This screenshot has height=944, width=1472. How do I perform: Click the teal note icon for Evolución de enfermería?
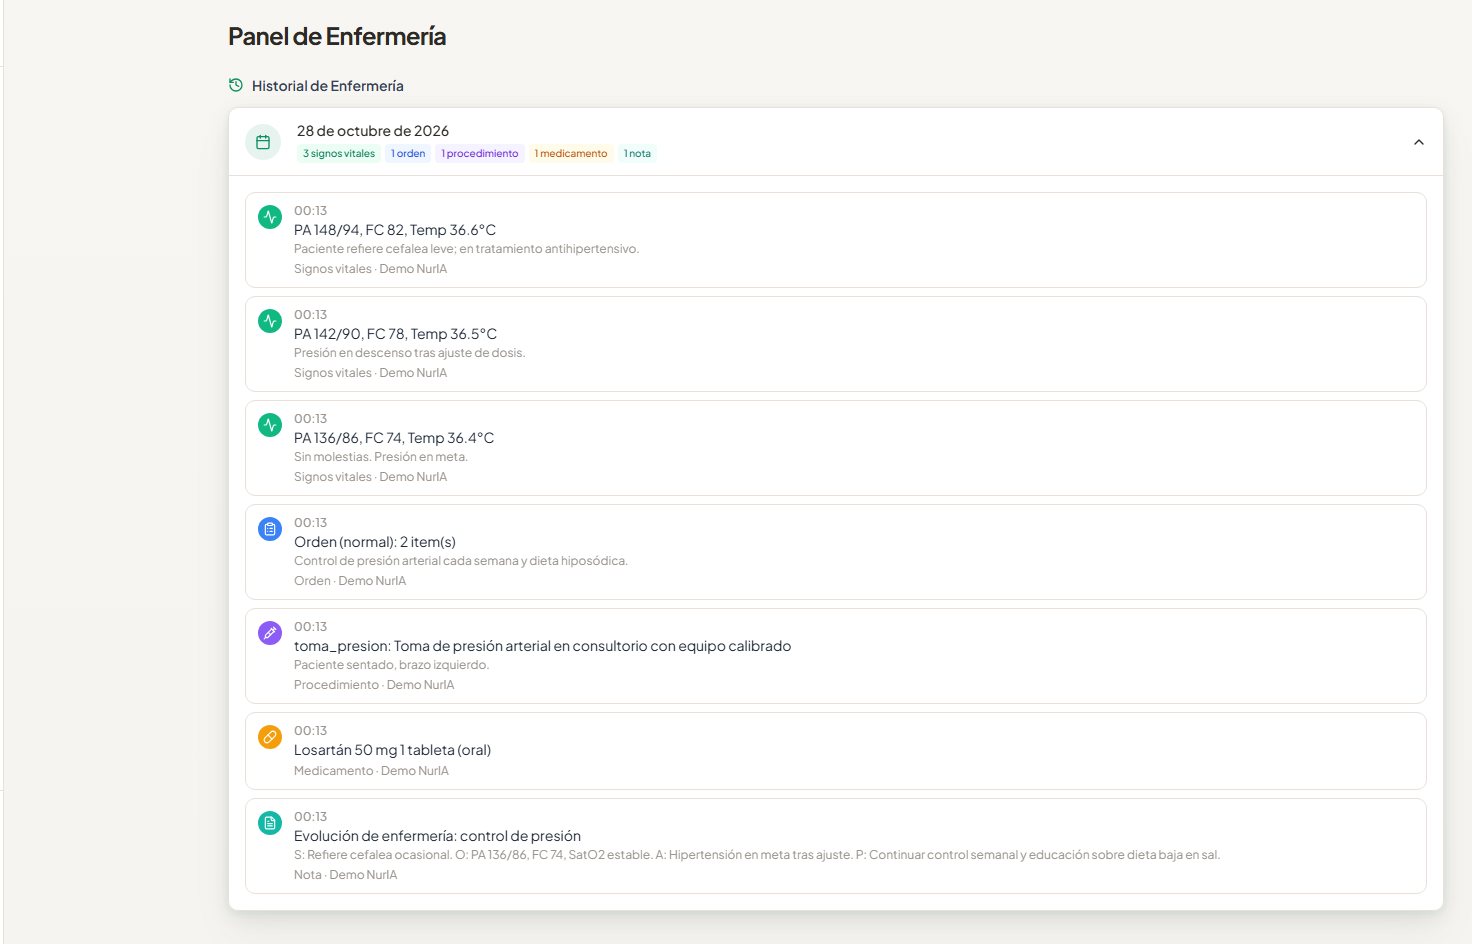(270, 823)
